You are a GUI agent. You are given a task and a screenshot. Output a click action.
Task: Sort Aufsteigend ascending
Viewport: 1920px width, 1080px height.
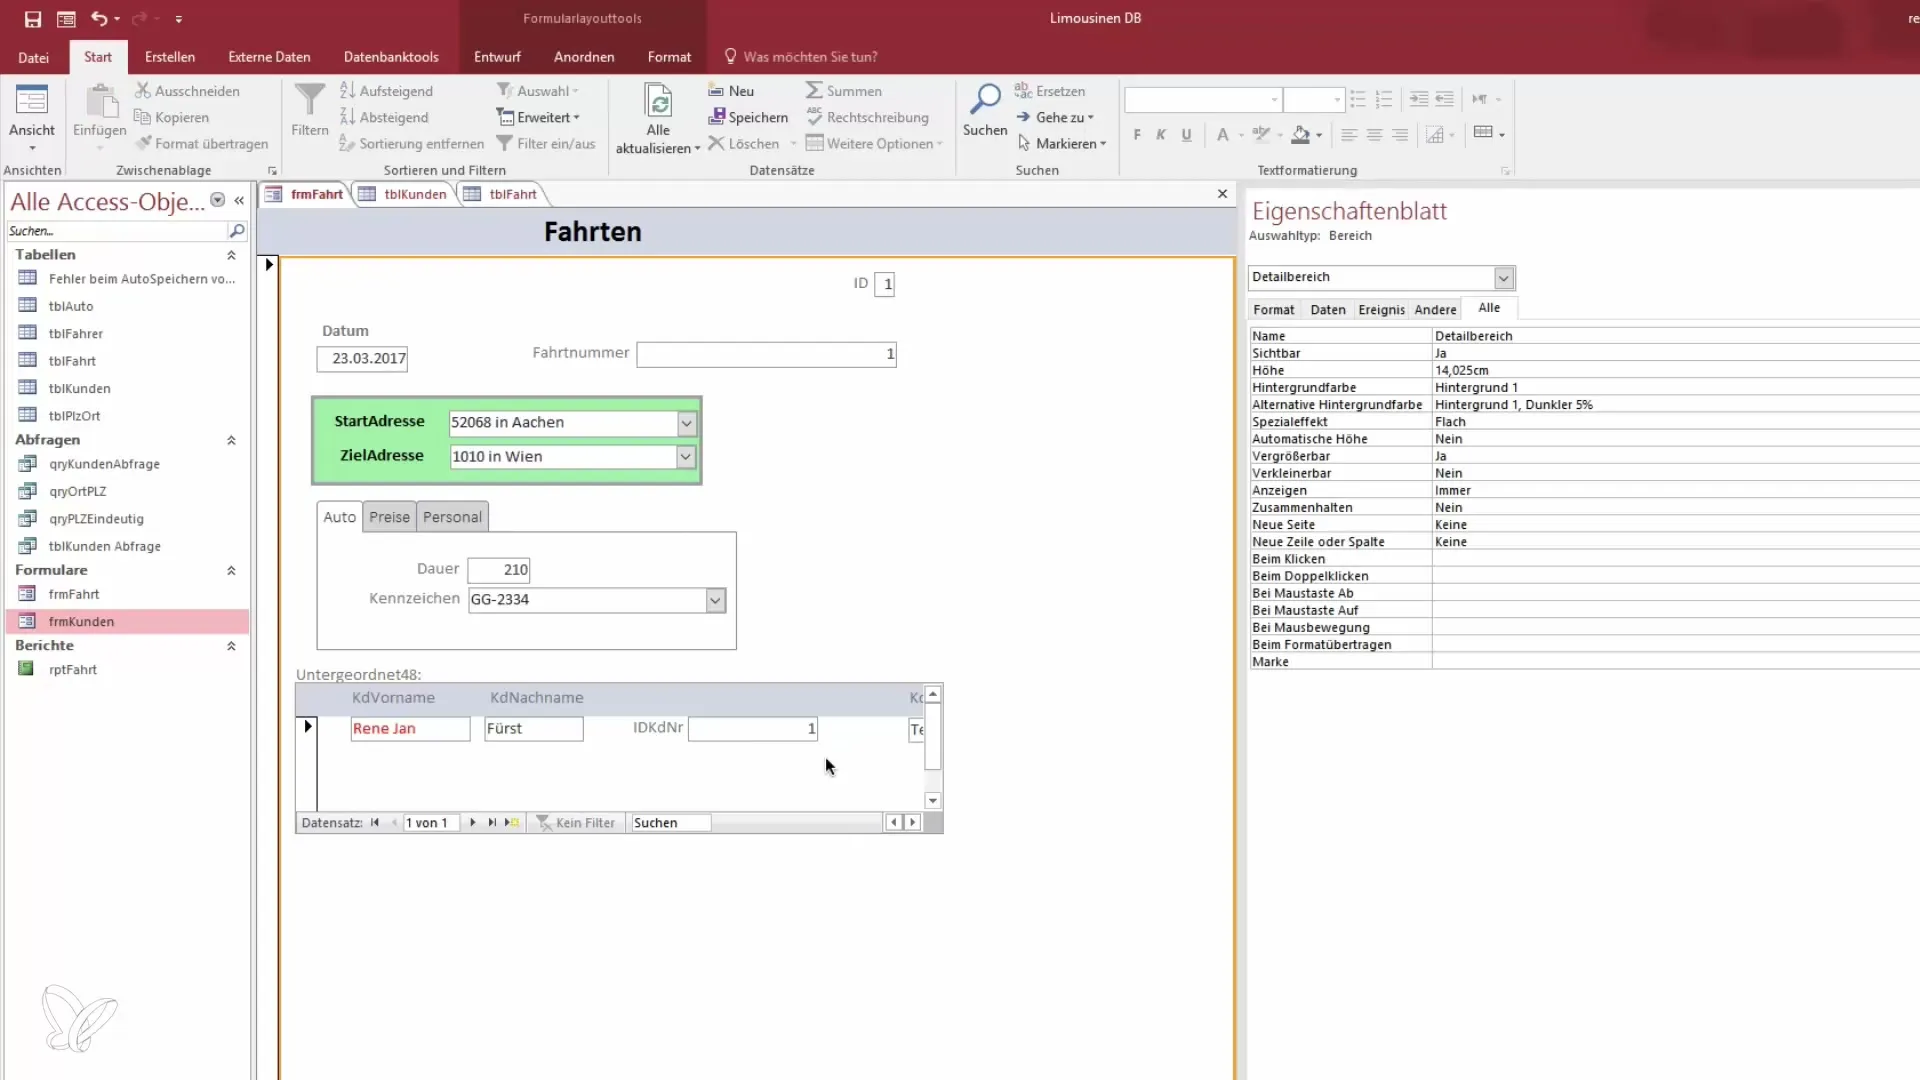[387, 91]
